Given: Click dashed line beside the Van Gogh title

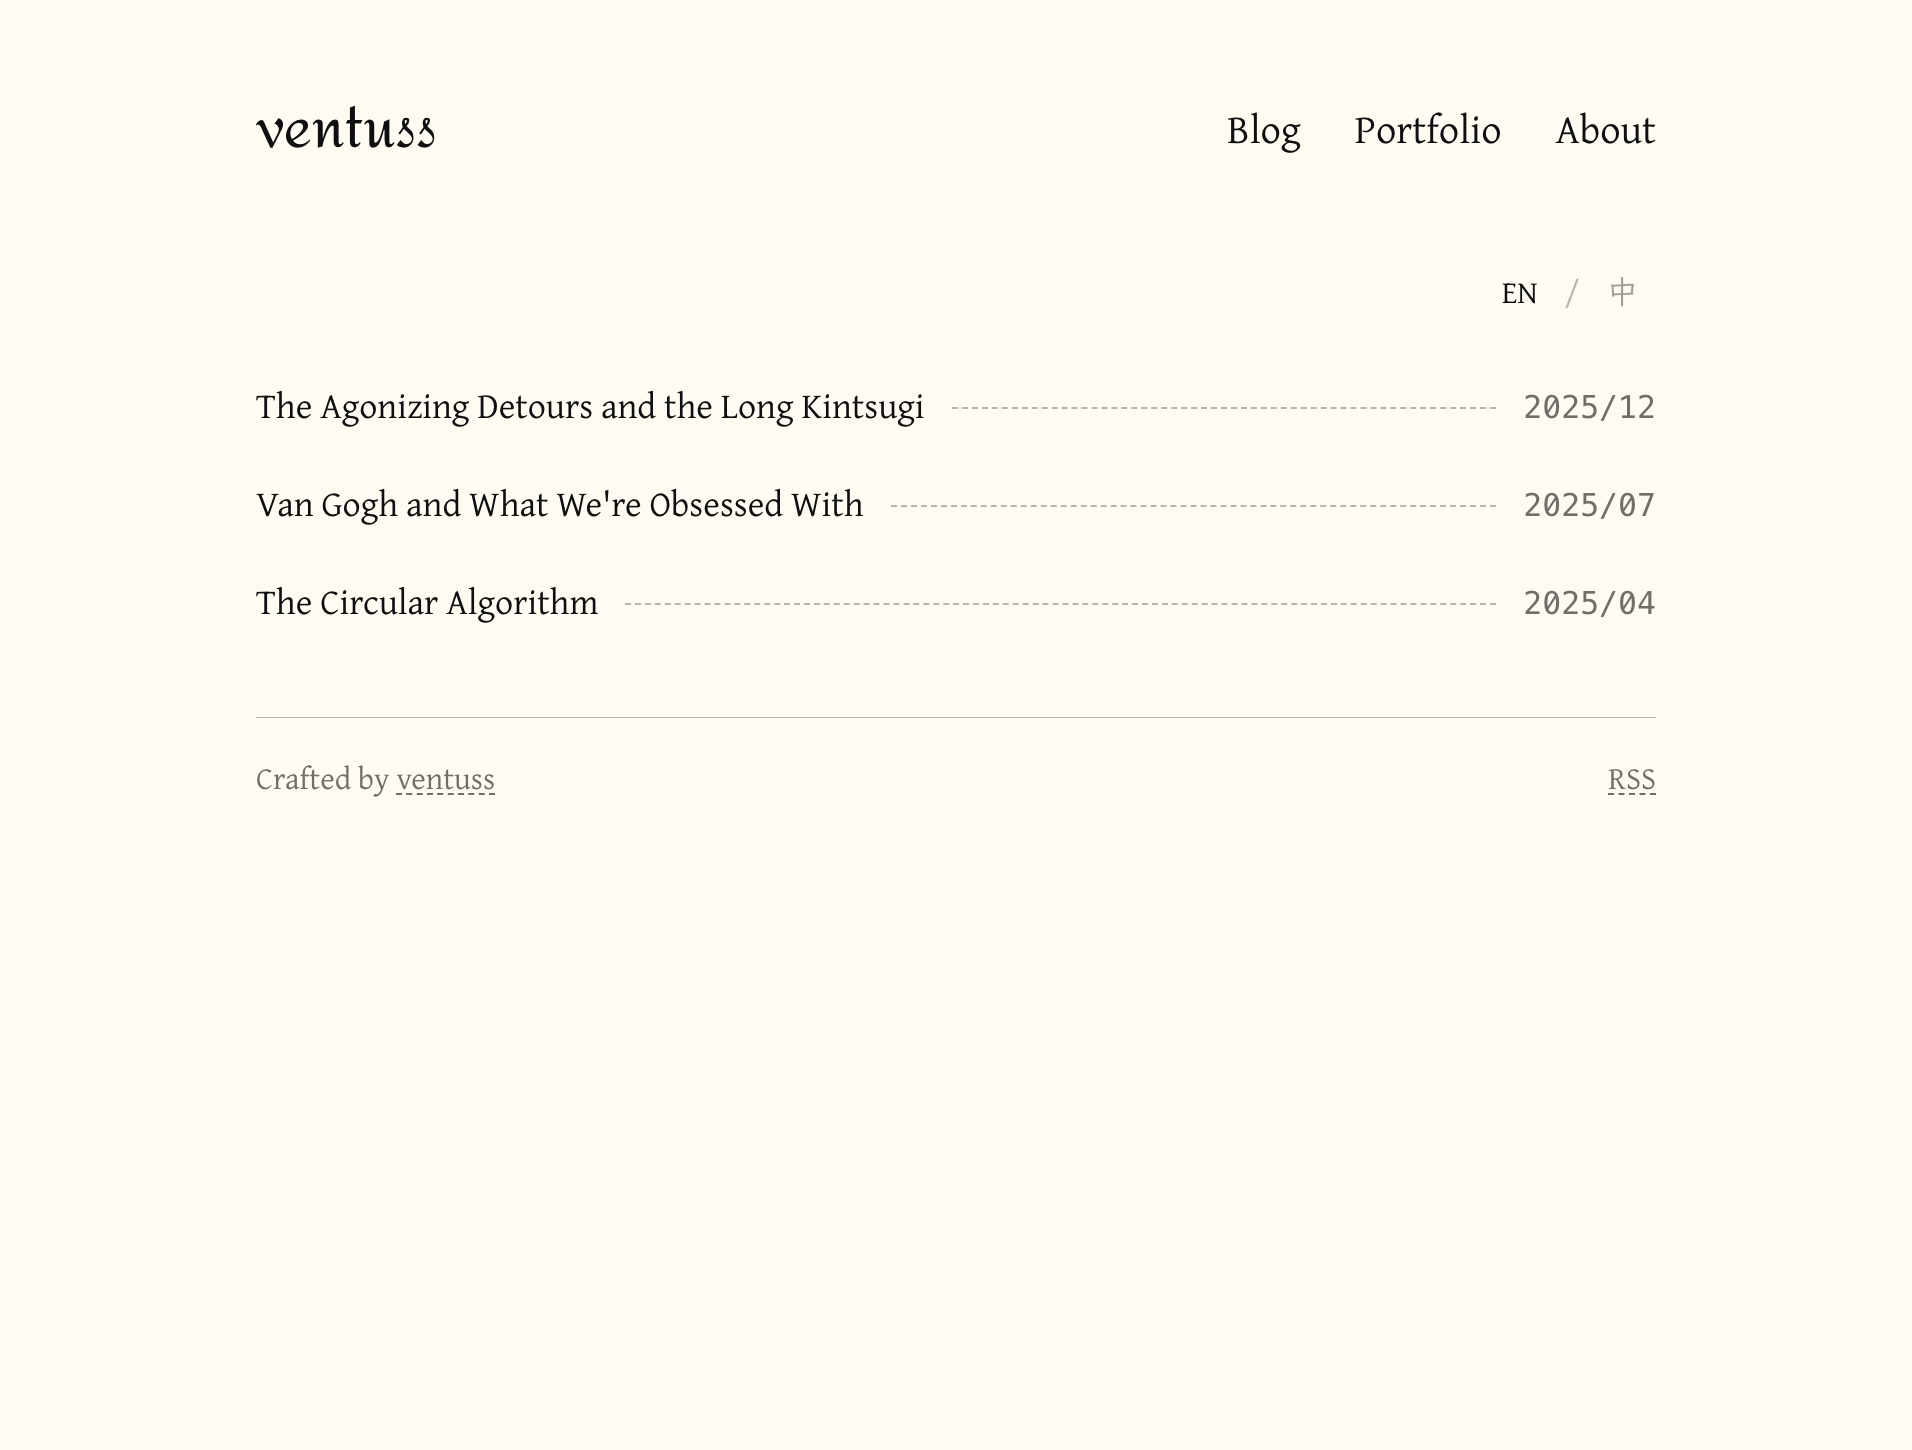Looking at the screenshot, I should (1192, 506).
